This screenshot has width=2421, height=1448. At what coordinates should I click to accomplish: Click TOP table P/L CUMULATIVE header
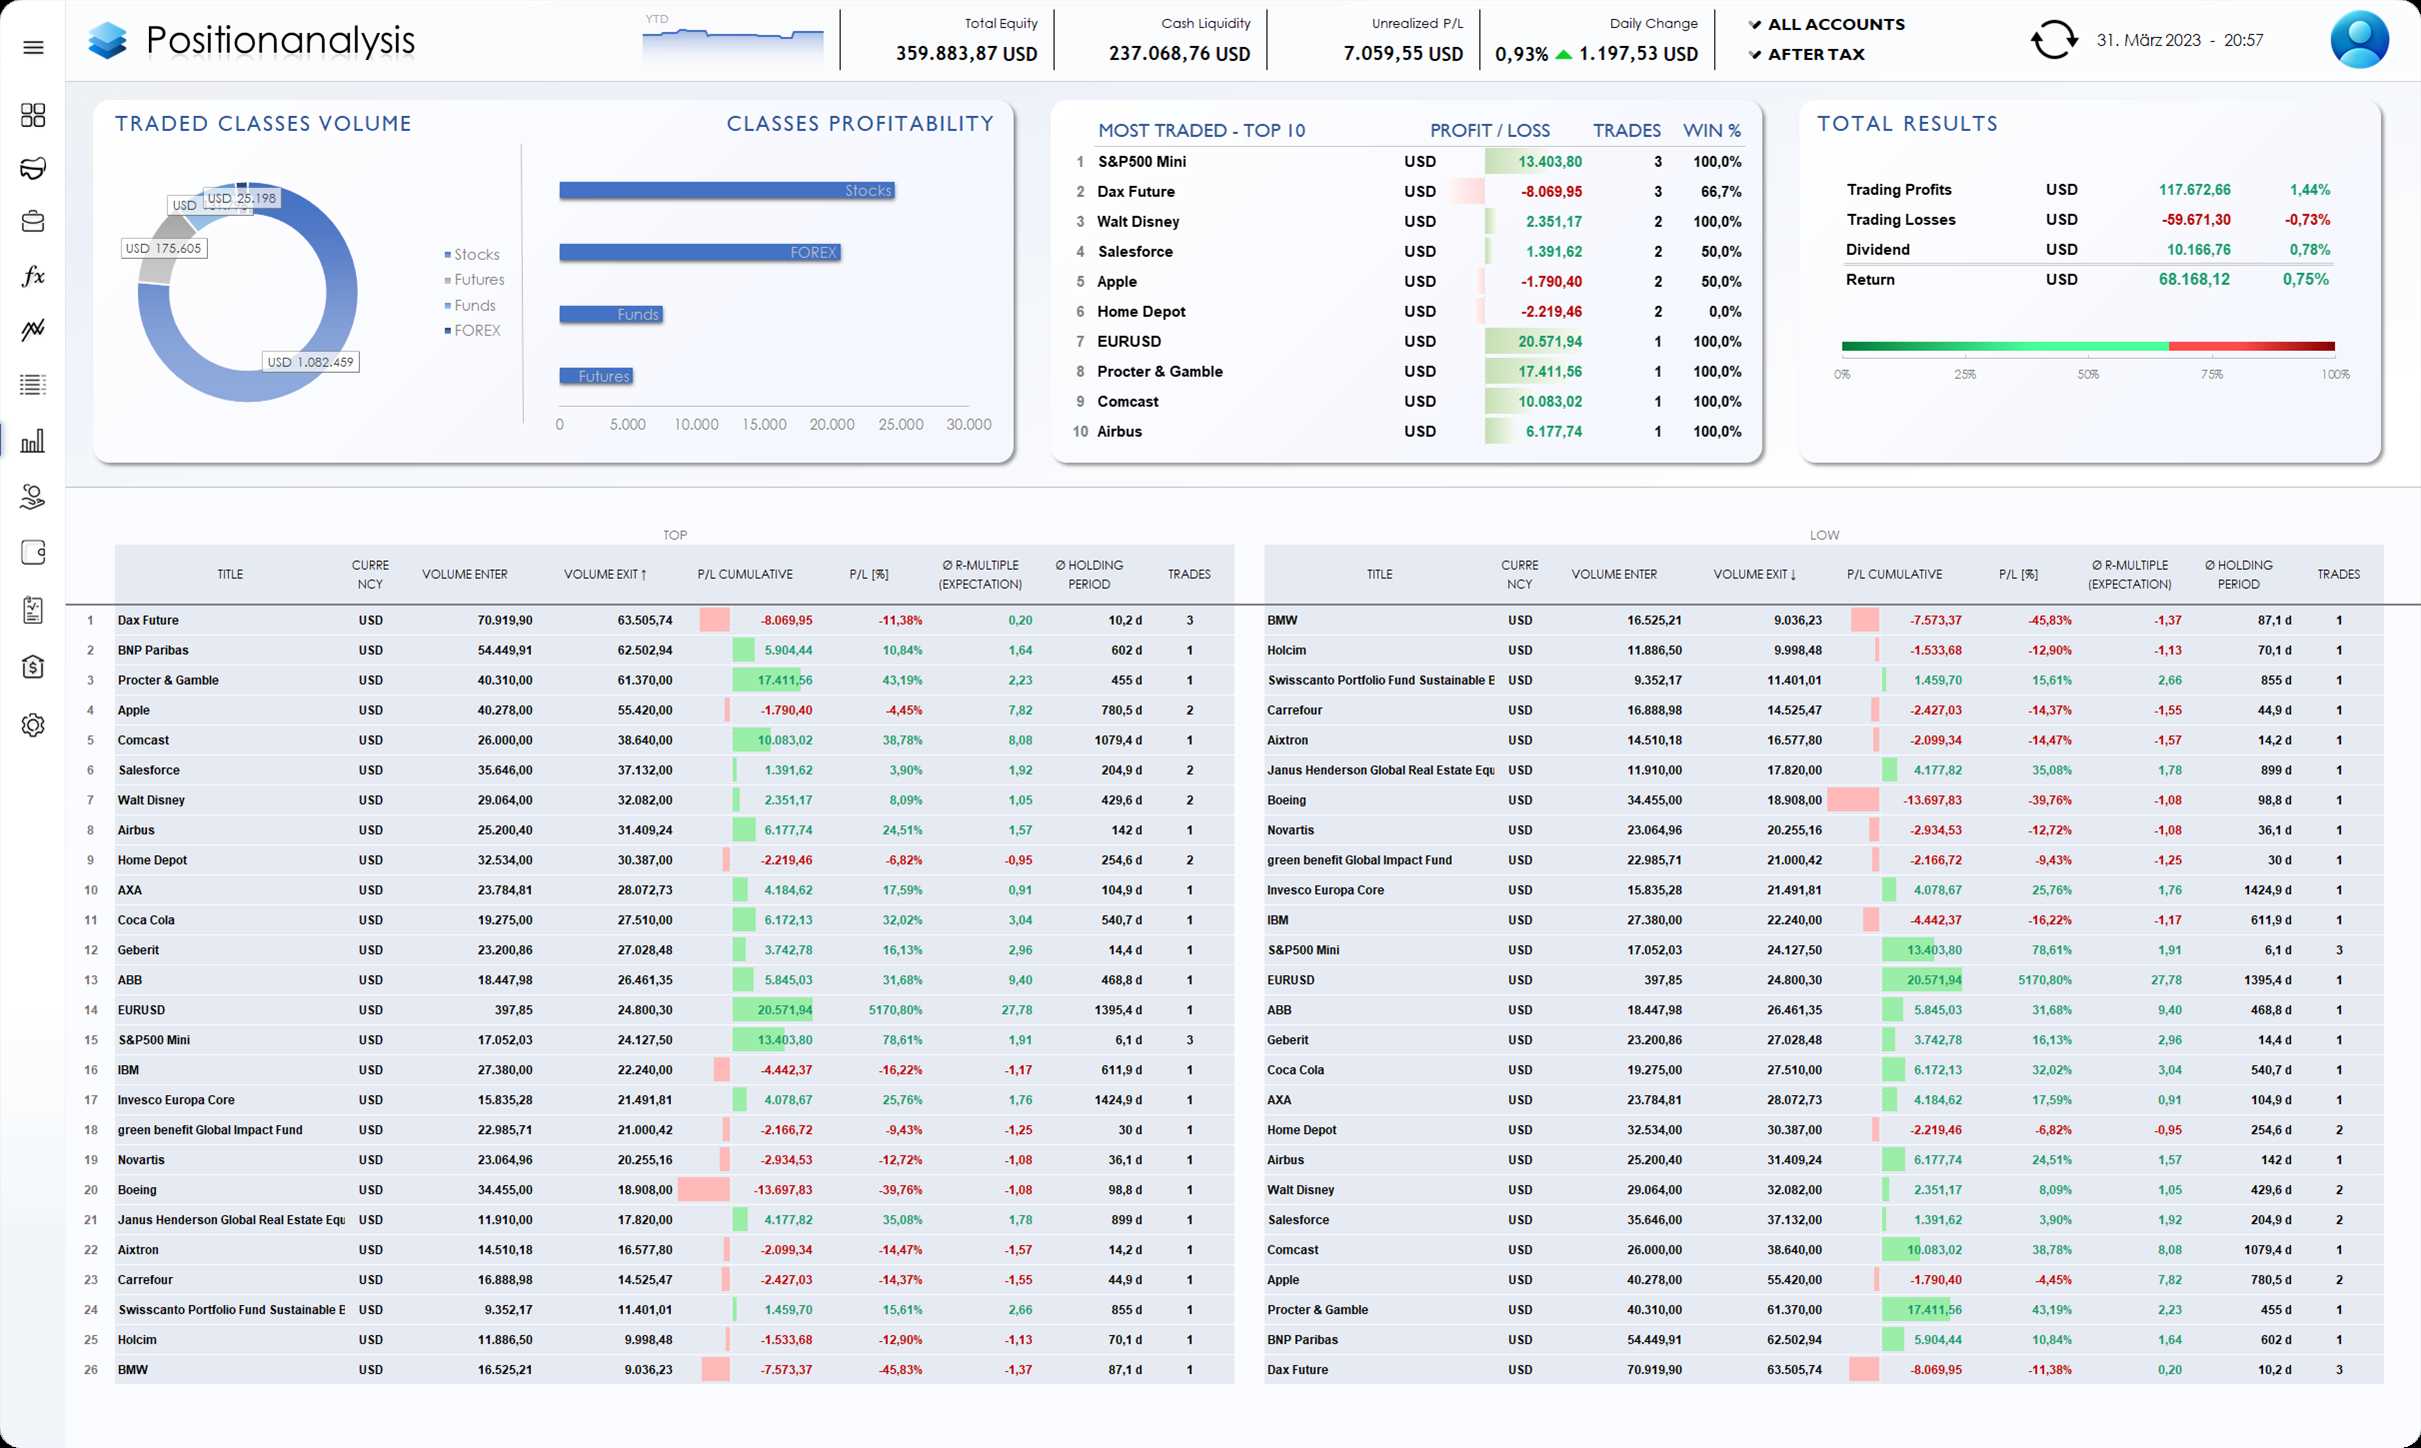click(x=745, y=574)
